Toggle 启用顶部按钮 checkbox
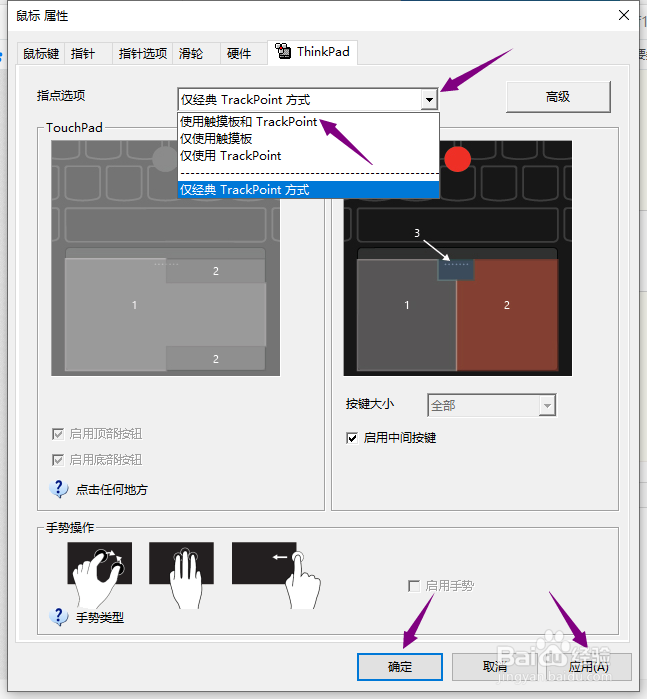The image size is (647, 699). point(58,434)
